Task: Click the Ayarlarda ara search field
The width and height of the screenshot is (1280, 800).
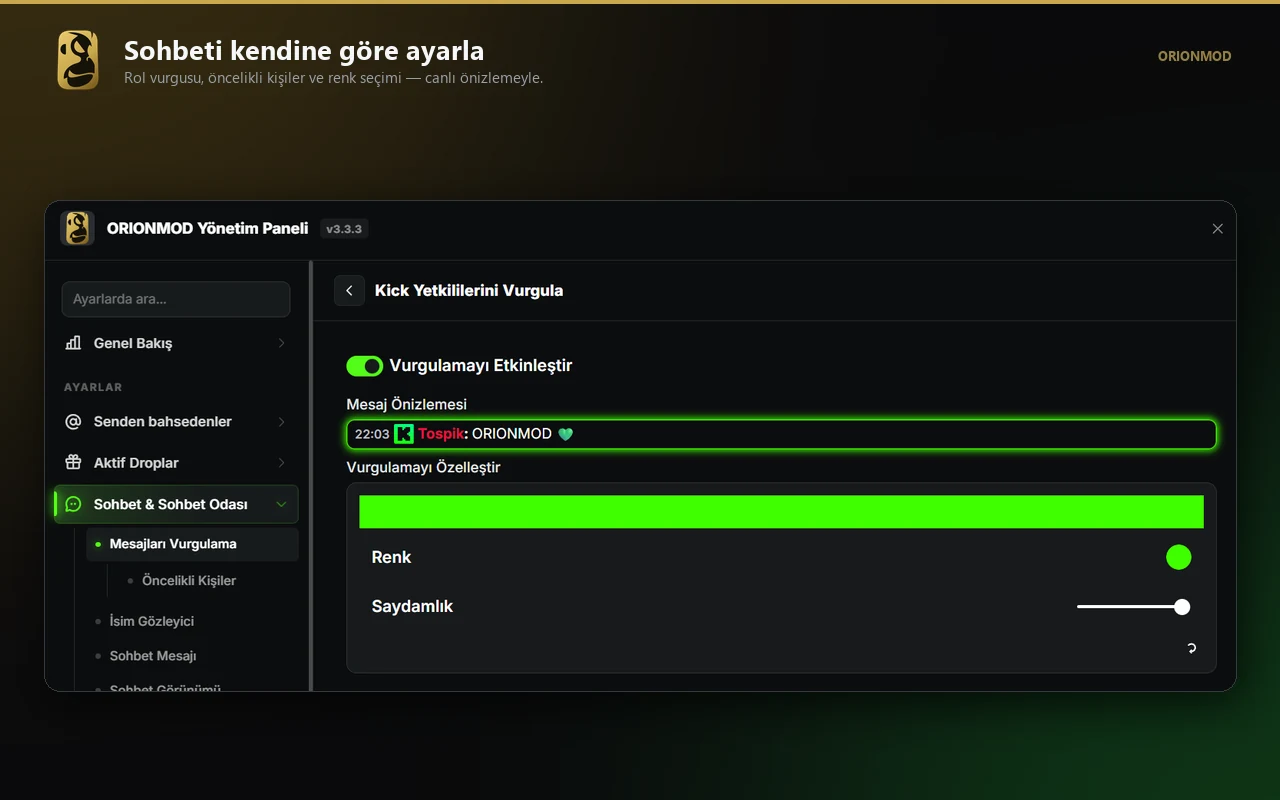Action: click(176, 299)
